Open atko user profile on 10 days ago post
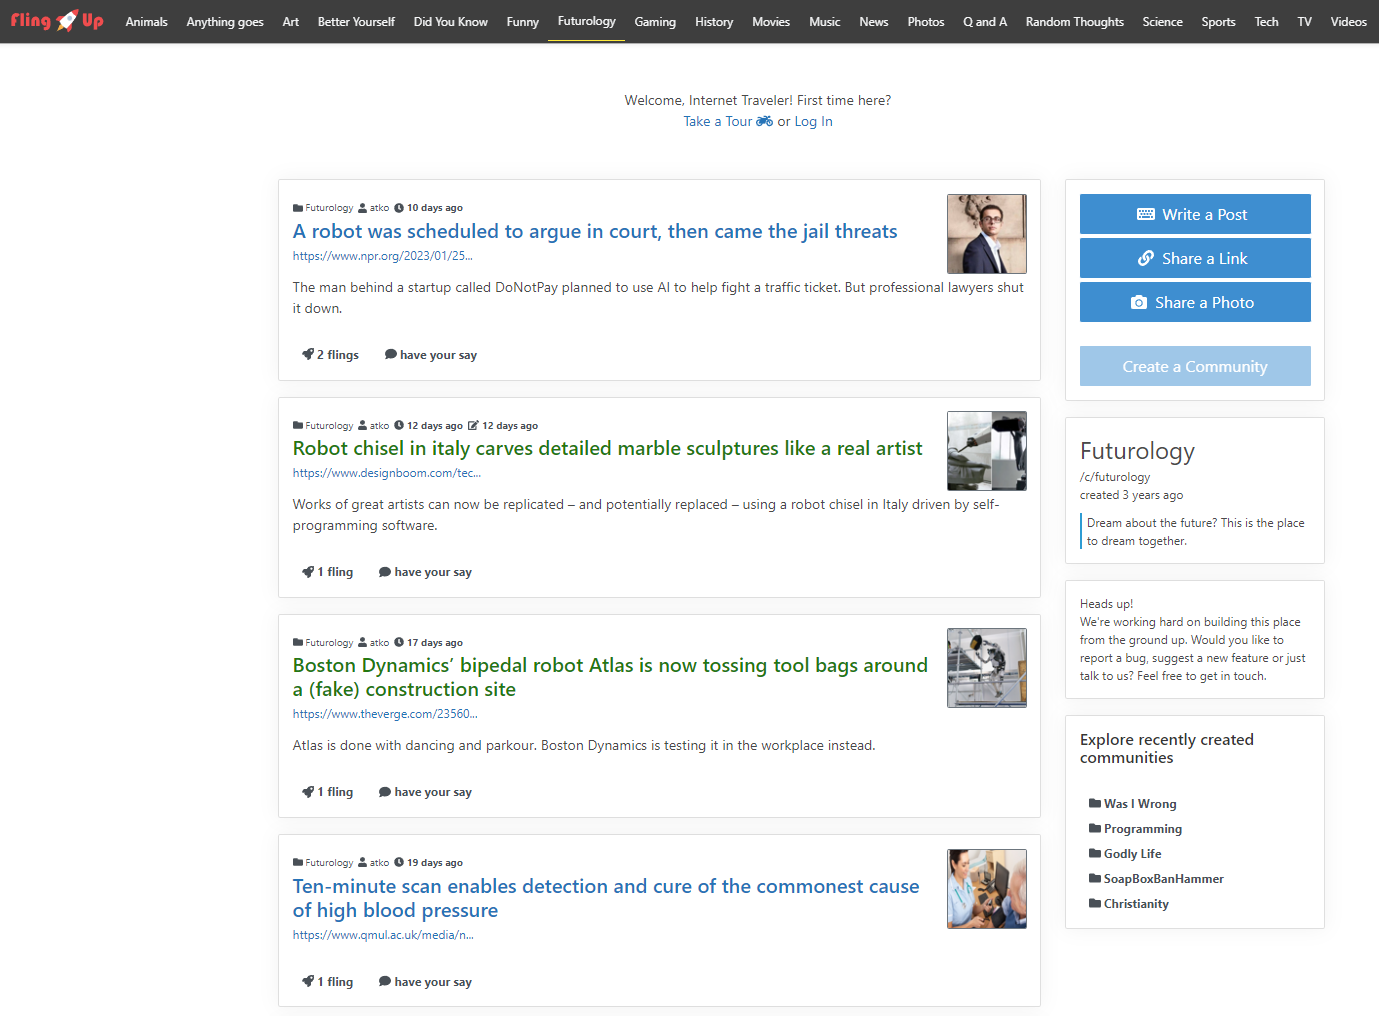The width and height of the screenshot is (1379, 1016). (x=374, y=208)
